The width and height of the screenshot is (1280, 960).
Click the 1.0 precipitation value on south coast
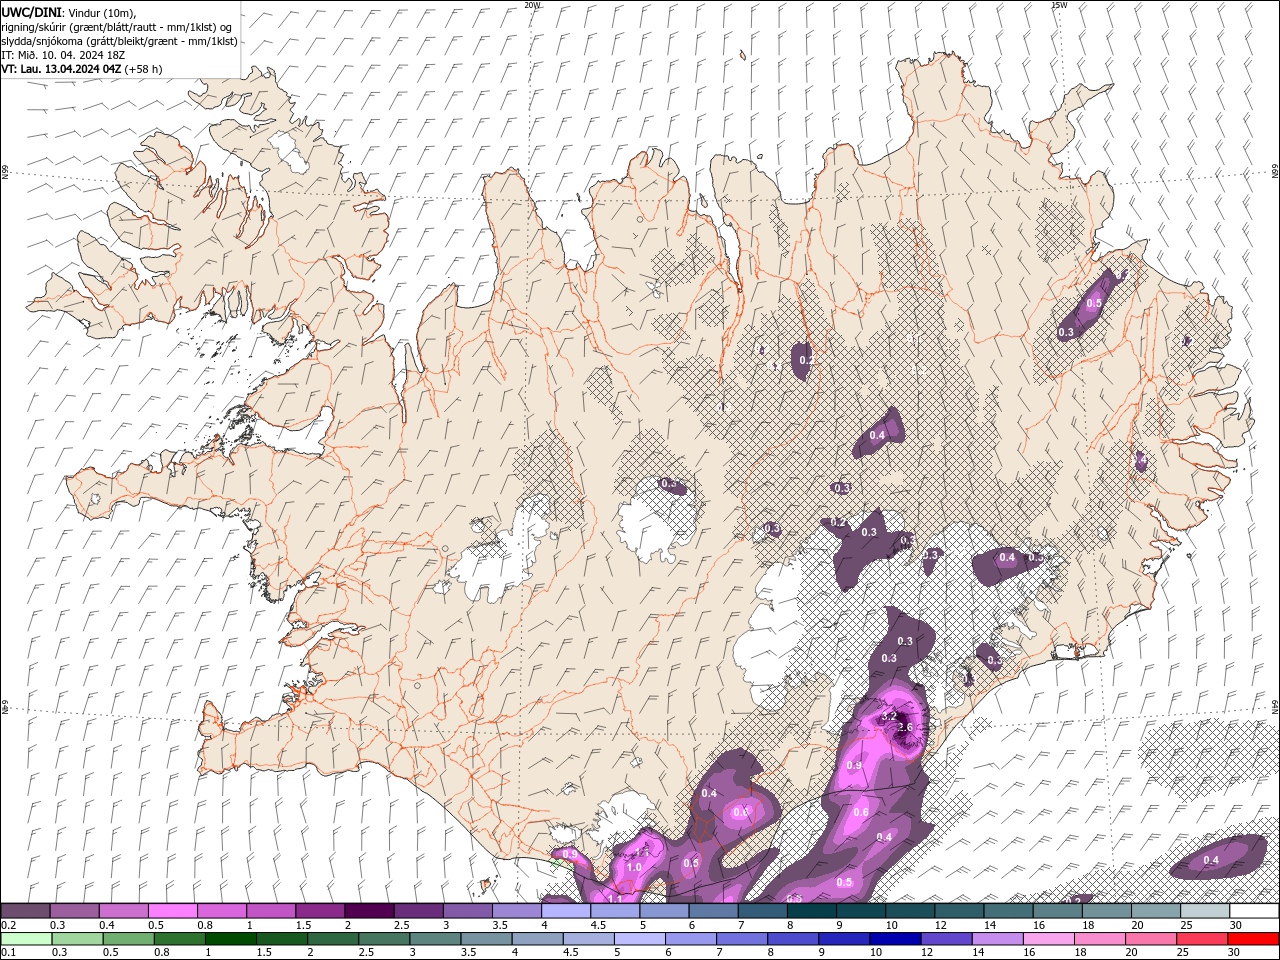tap(634, 867)
